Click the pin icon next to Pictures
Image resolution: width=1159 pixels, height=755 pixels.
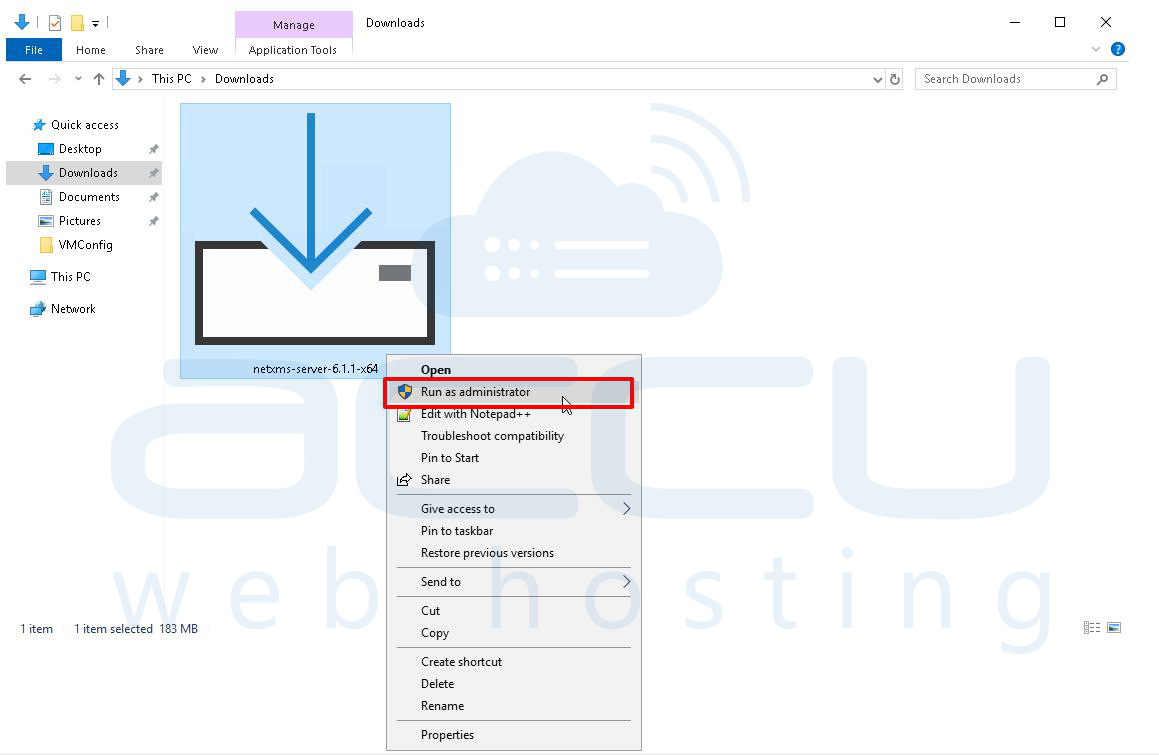pos(154,221)
